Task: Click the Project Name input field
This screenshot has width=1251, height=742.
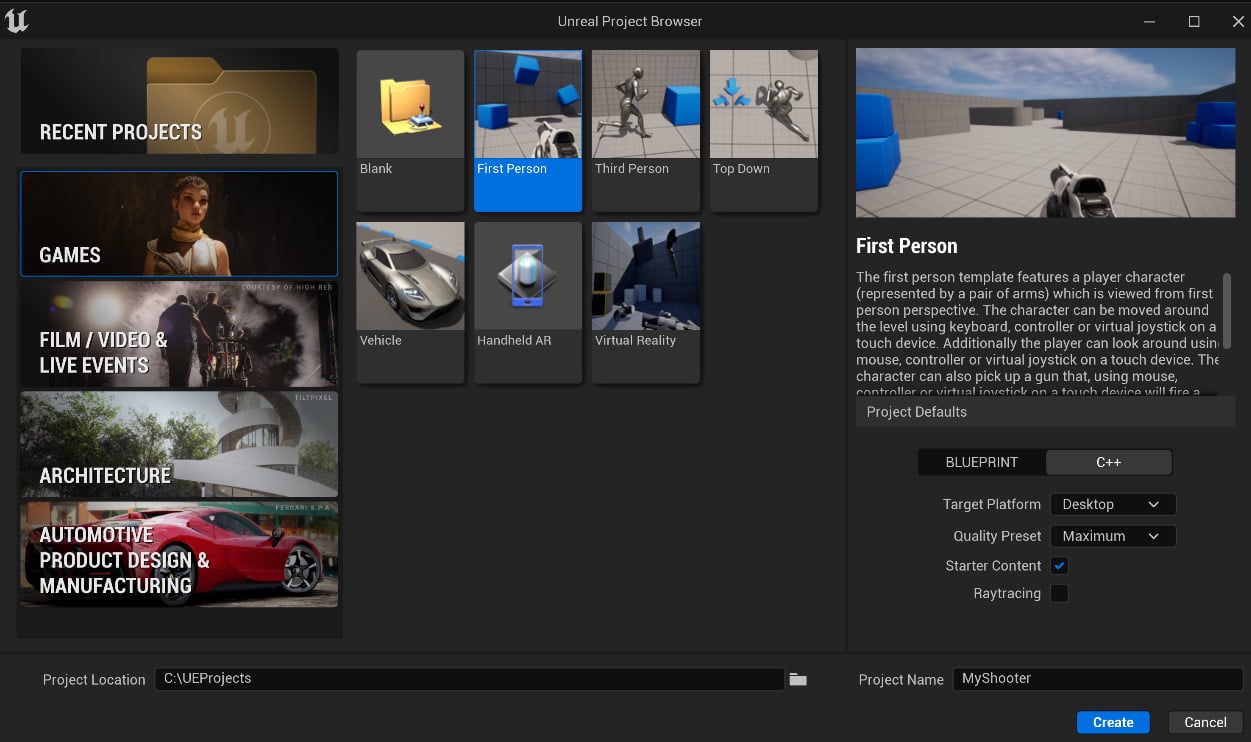Action: (x=1097, y=679)
